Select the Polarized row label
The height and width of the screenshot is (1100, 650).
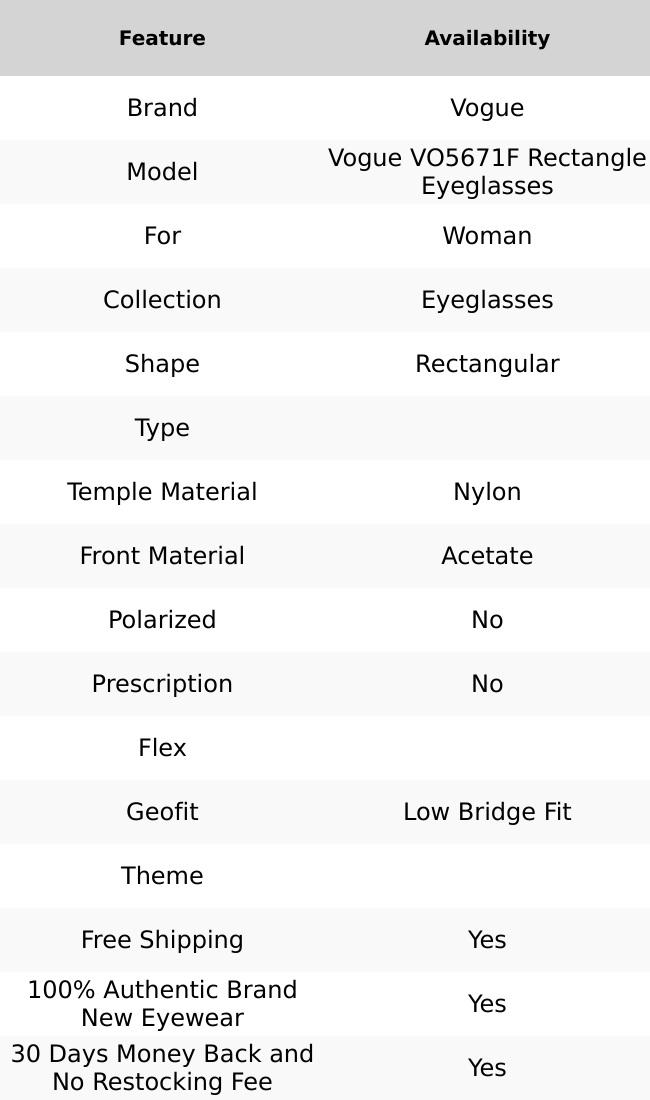tap(162, 620)
